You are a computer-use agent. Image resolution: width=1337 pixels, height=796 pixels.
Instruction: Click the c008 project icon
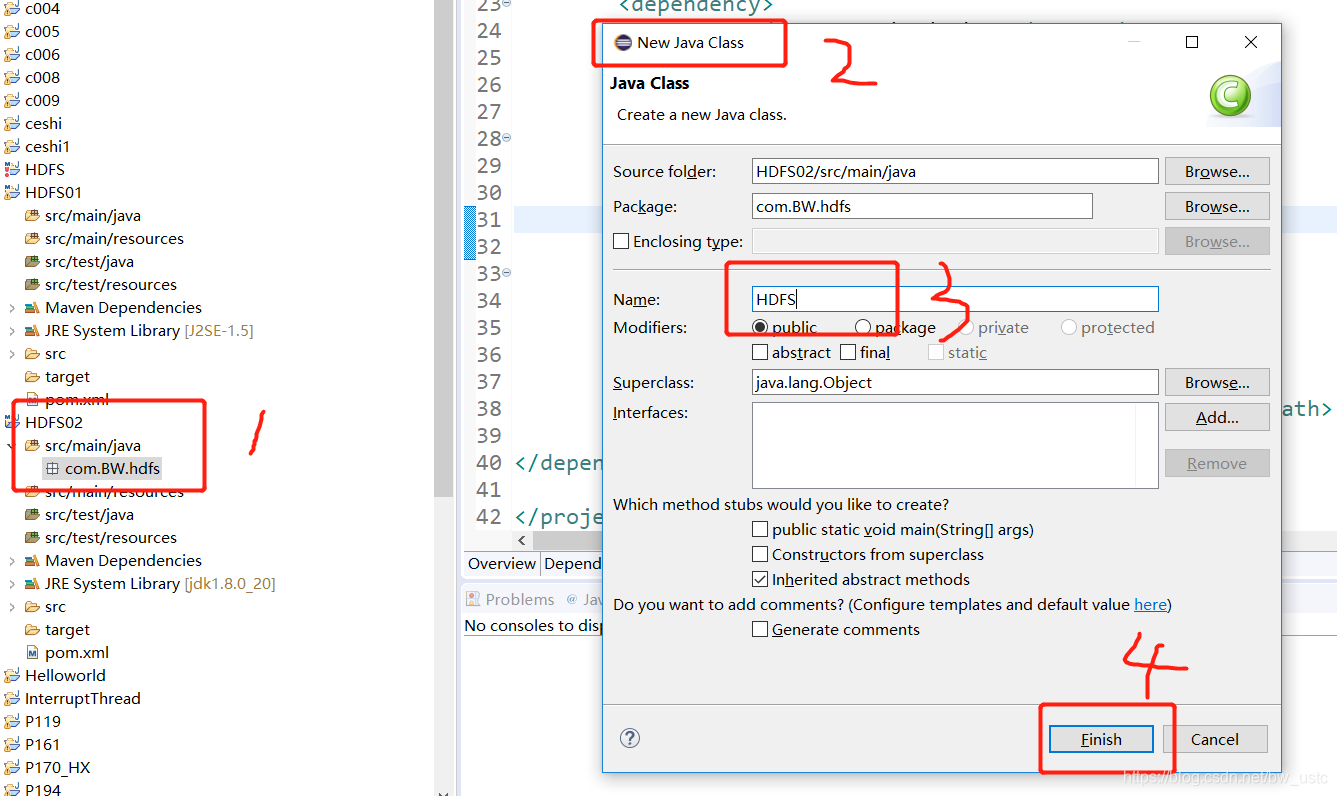pyautogui.click(x=12, y=77)
